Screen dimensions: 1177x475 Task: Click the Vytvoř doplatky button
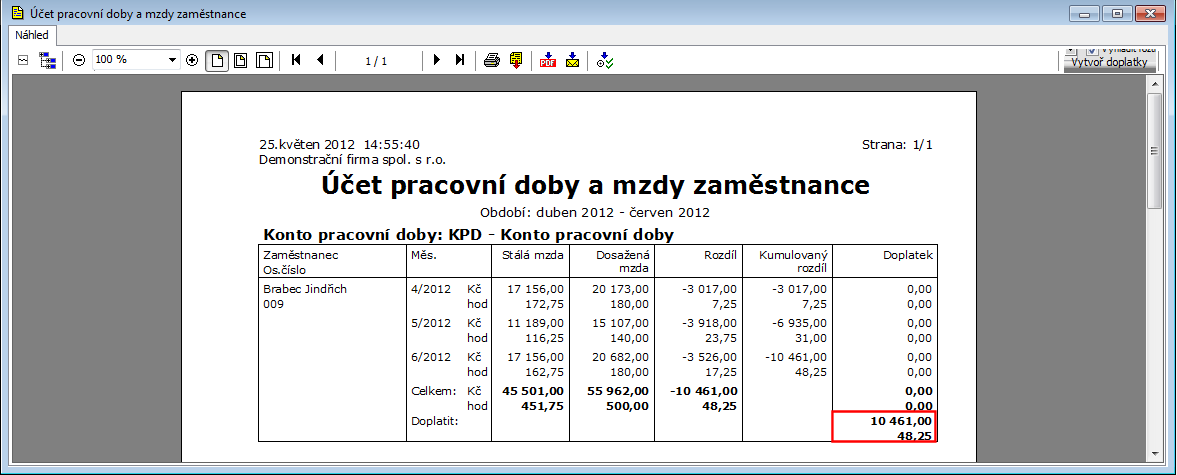pyautogui.click(x=1109, y=63)
